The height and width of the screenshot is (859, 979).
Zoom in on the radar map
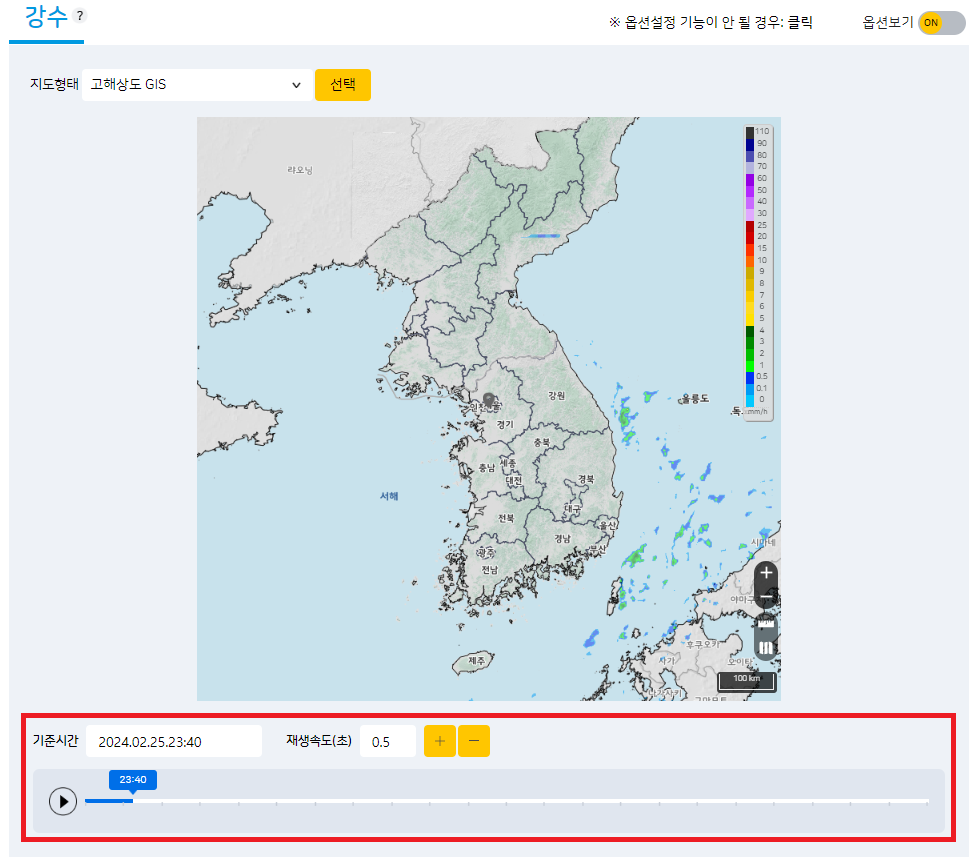pyautogui.click(x=766, y=572)
